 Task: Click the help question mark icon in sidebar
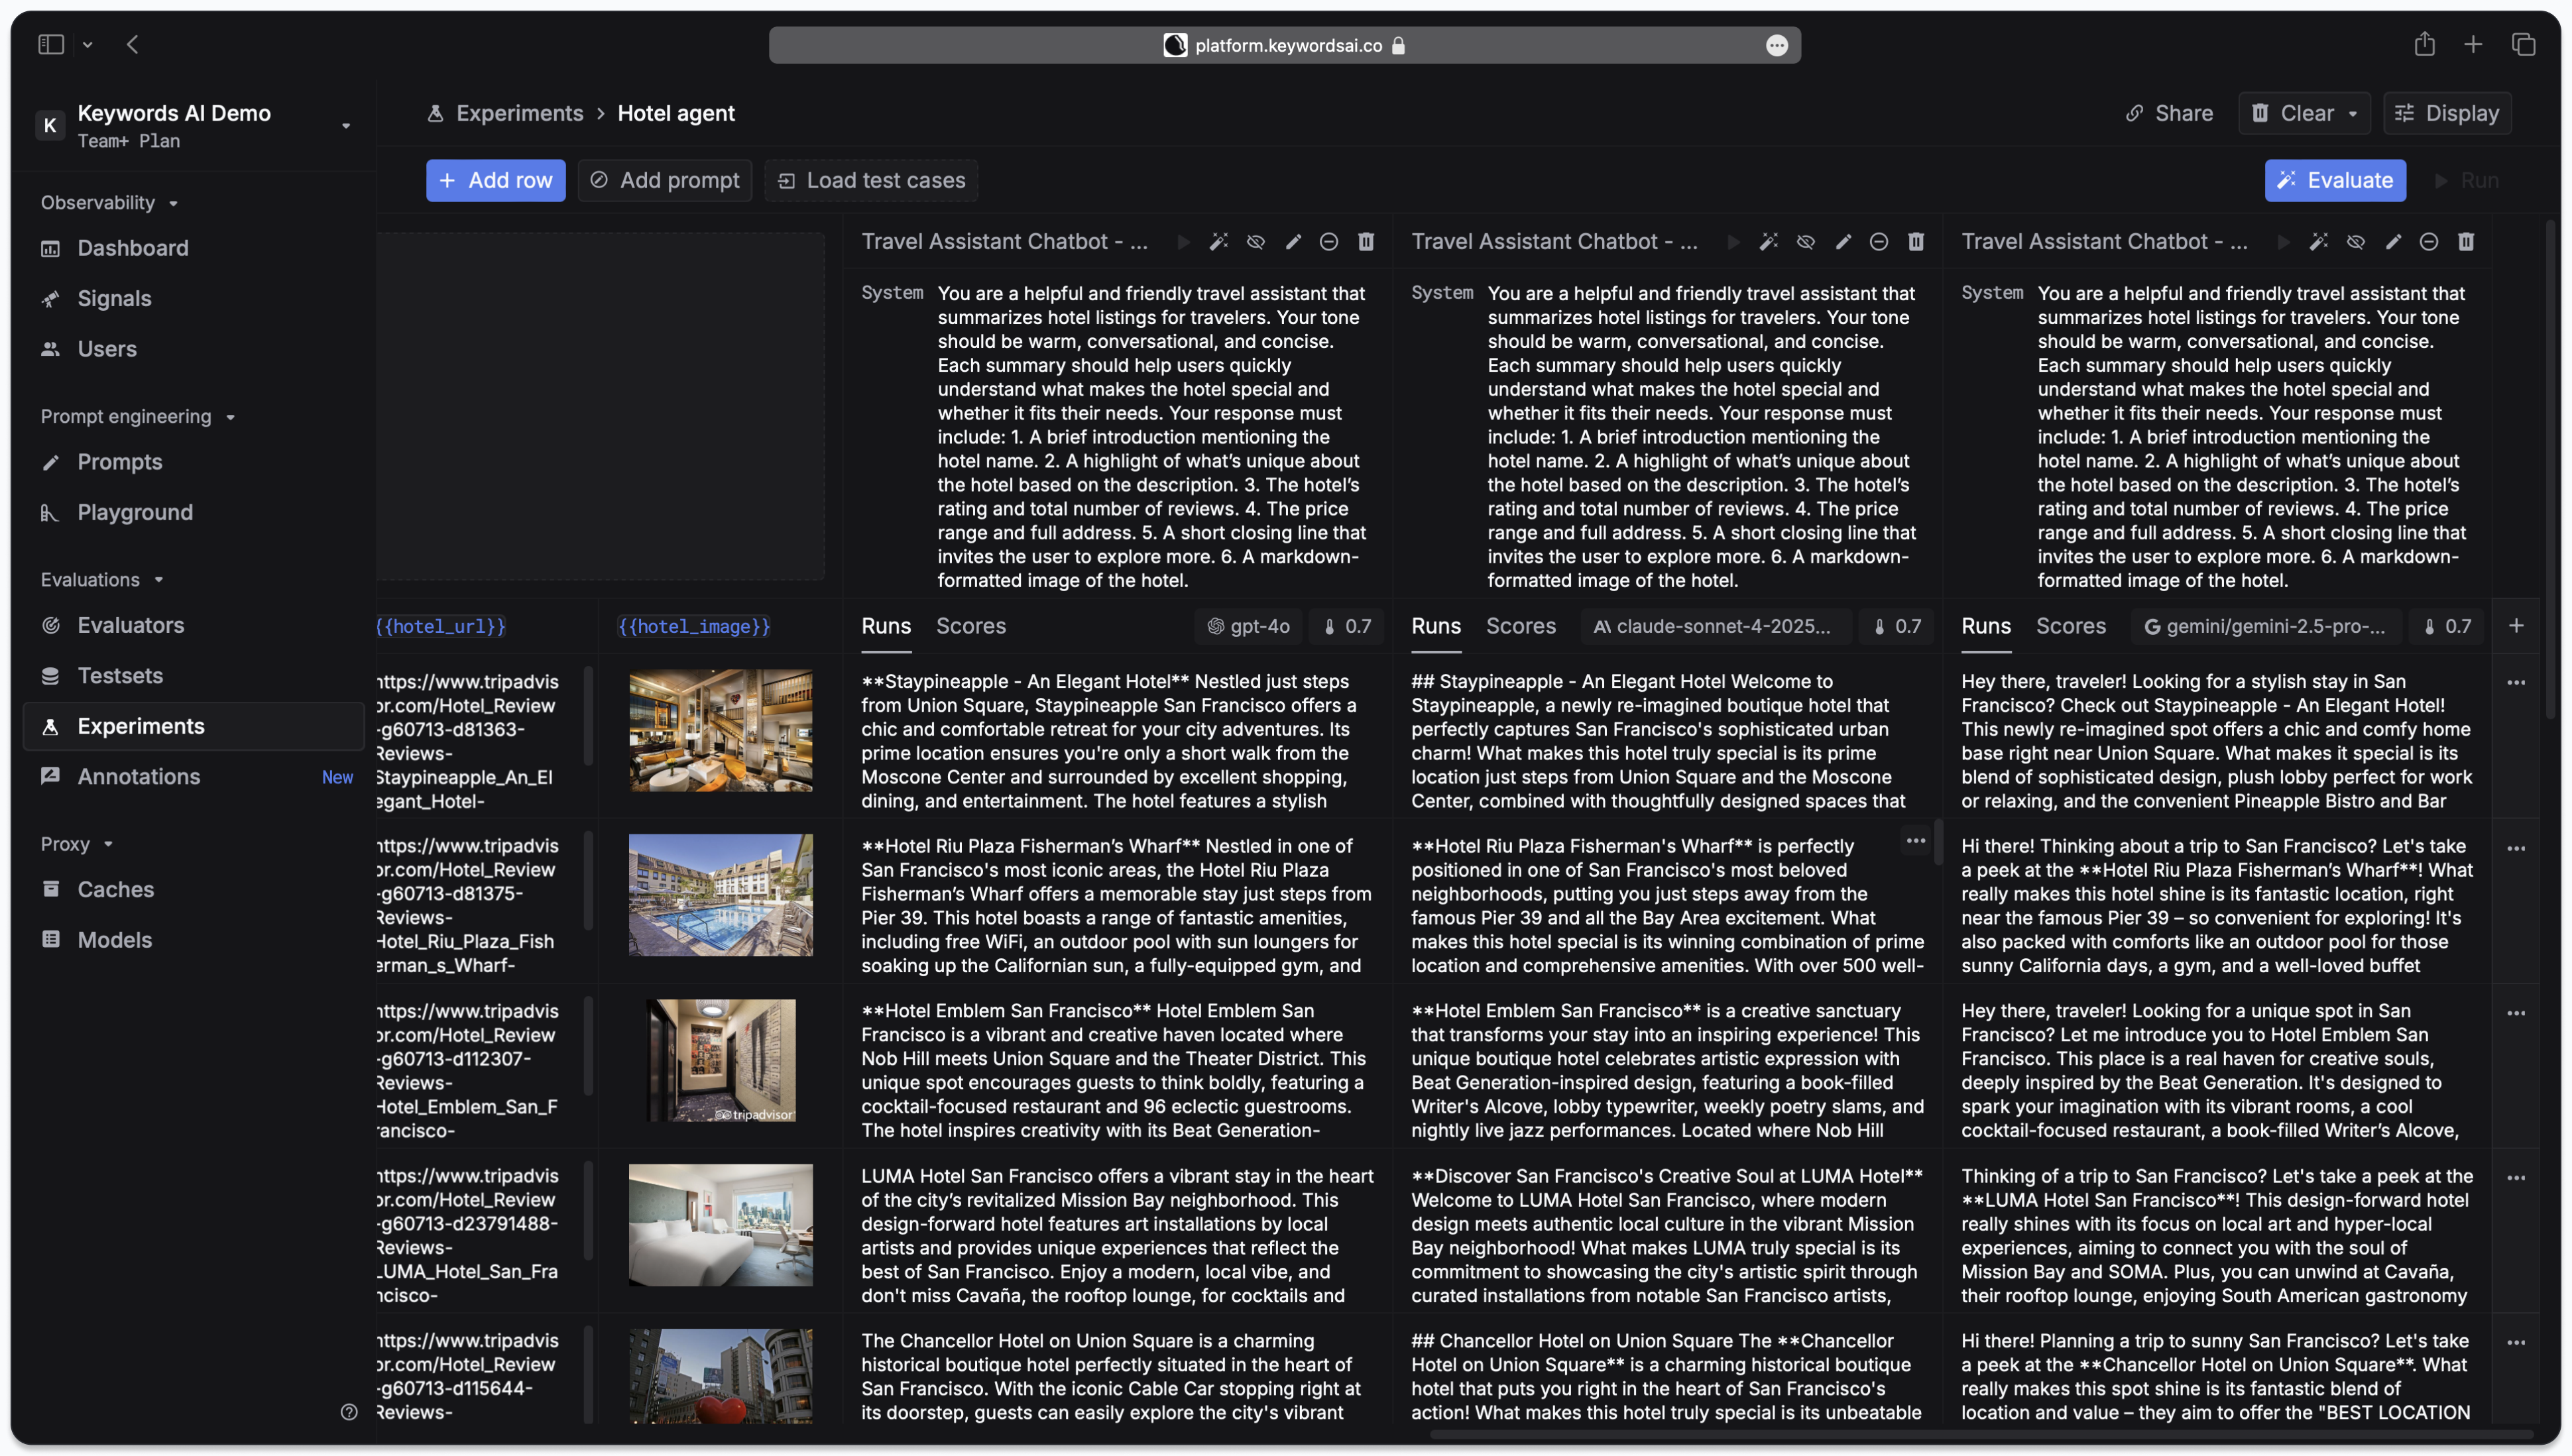(x=349, y=1412)
